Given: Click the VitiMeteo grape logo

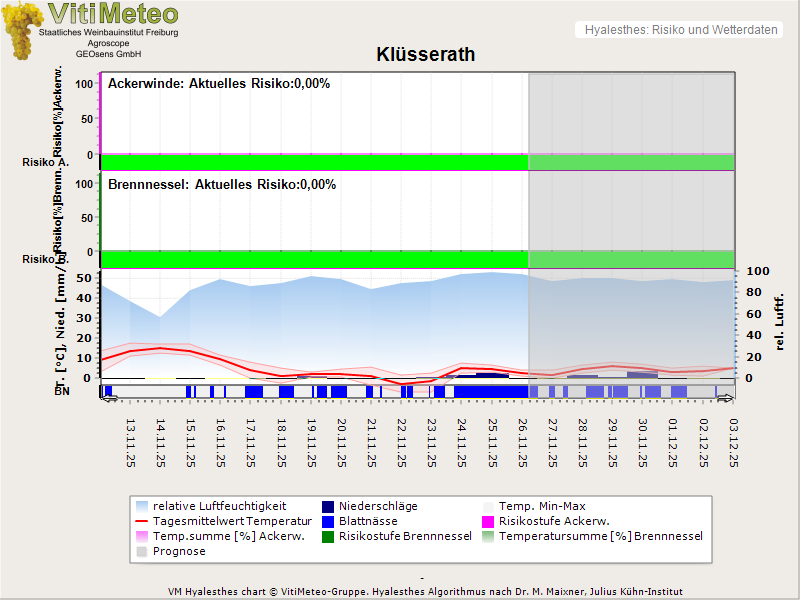Looking at the screenshot, I should pyautogui.click(x=22, y=30).
